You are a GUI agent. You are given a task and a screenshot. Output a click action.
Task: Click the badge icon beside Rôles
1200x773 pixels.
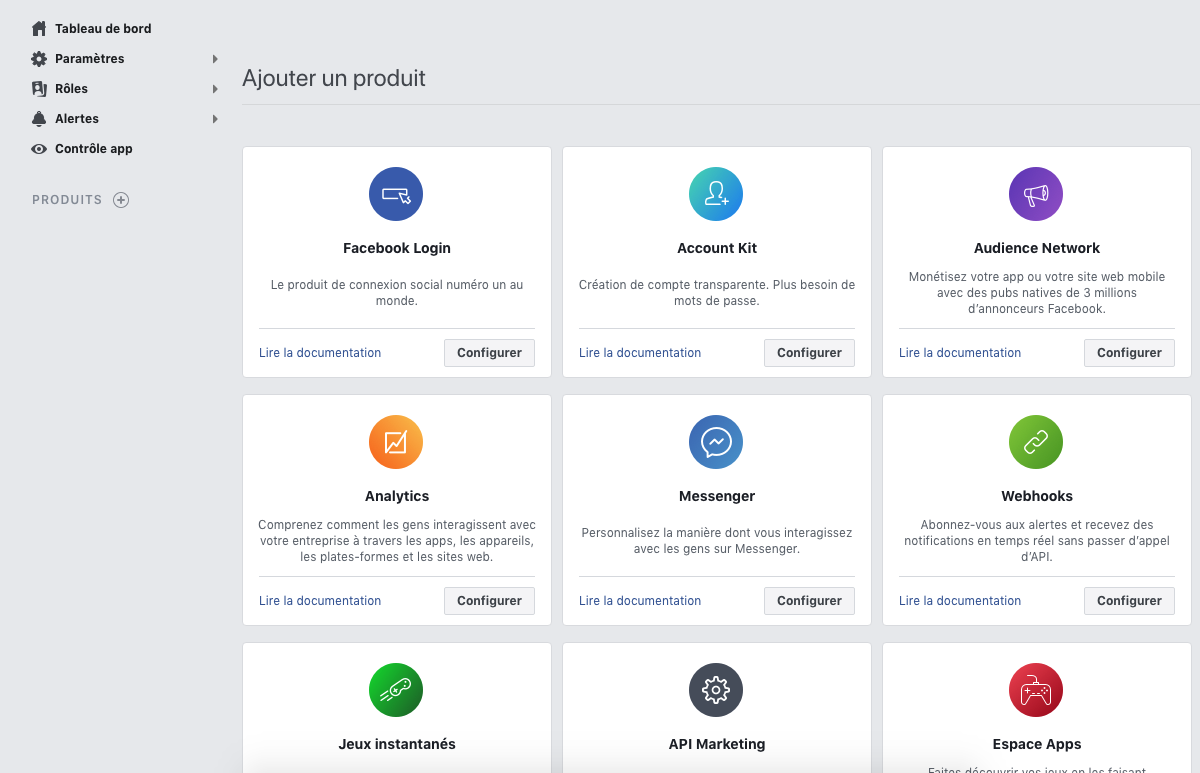click(39, 89)
